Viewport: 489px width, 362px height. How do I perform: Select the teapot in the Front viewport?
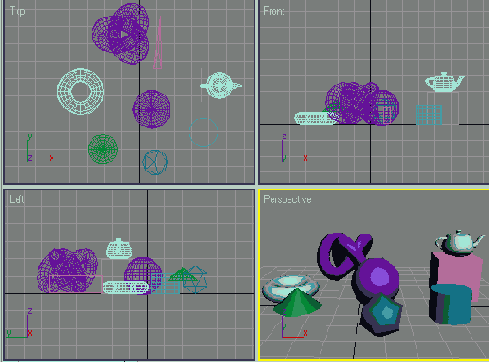[x=444, y=82]
